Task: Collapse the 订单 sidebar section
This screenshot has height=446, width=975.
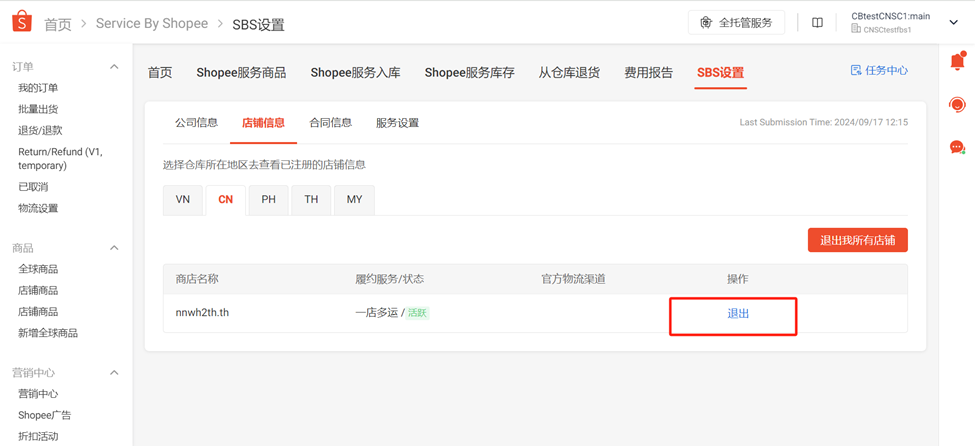Action: tap(114, 67)
